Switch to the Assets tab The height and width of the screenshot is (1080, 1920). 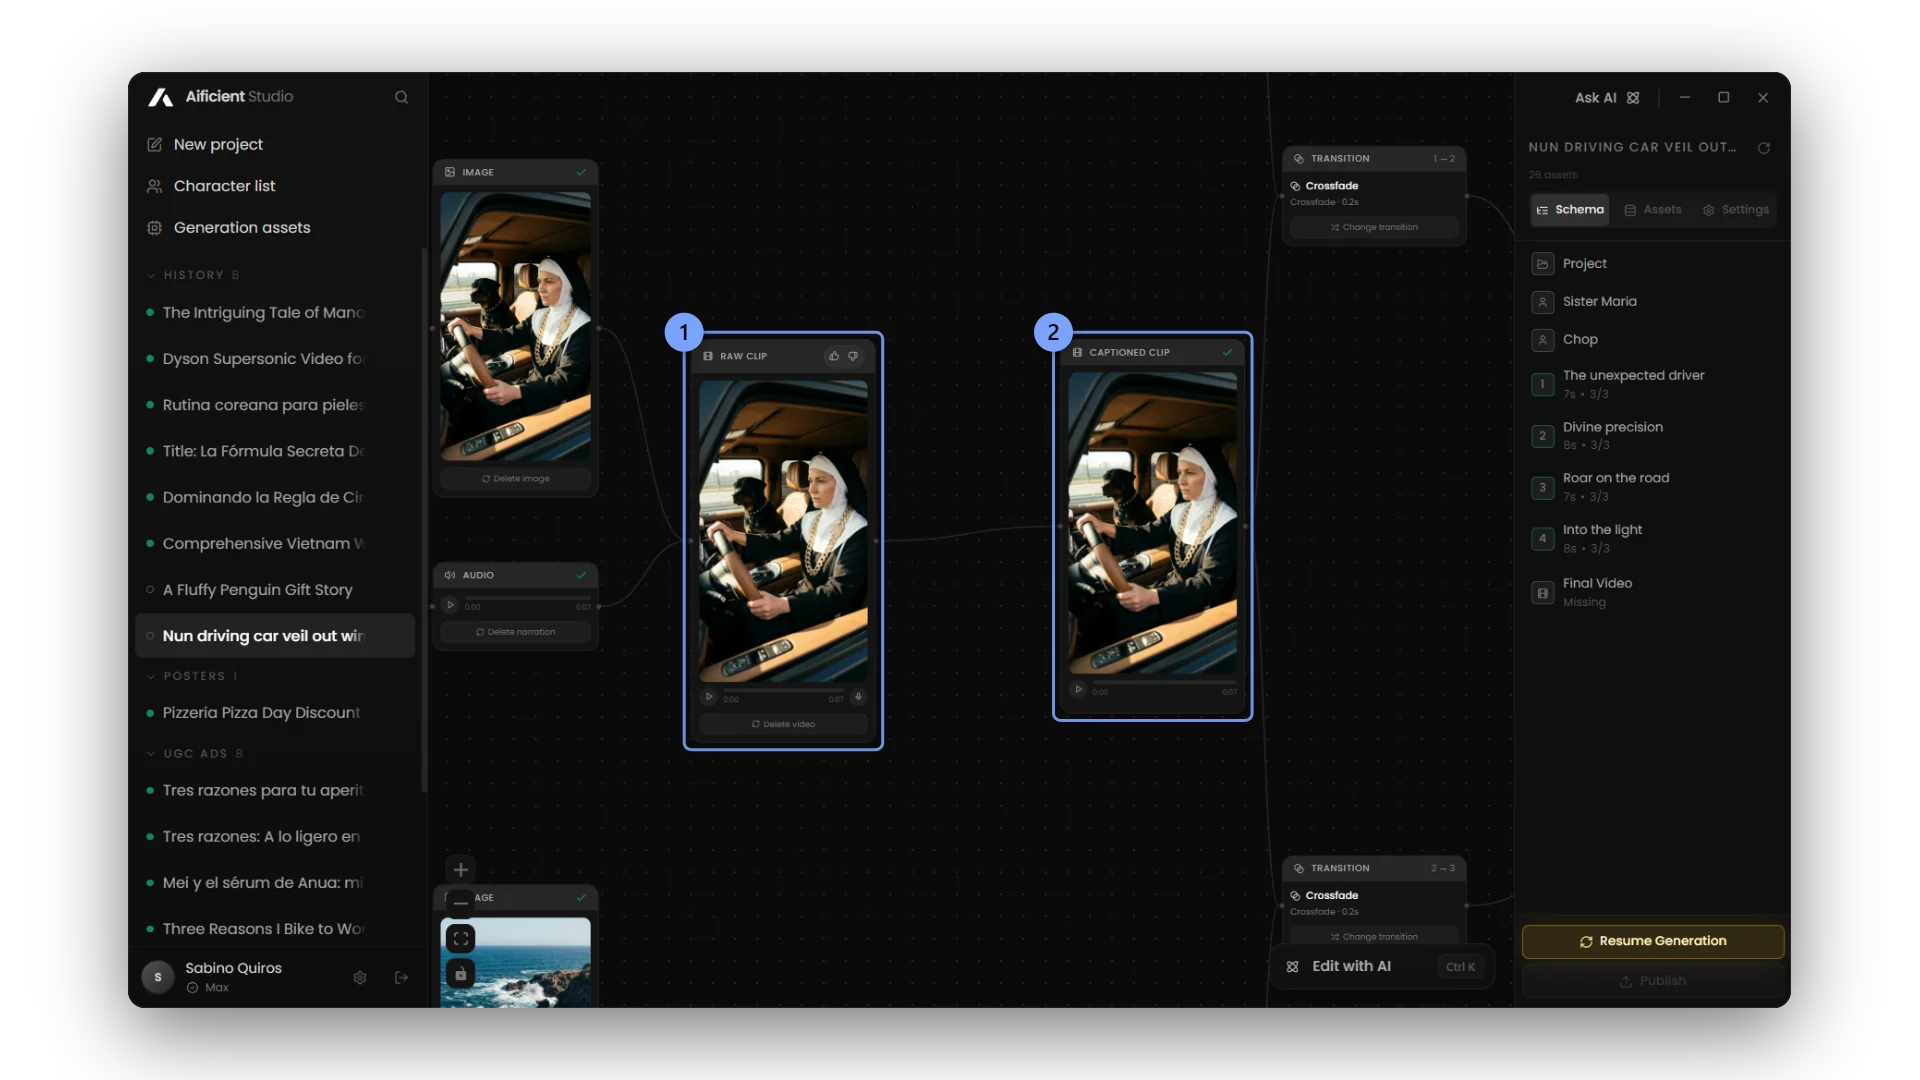point(1653,210)
